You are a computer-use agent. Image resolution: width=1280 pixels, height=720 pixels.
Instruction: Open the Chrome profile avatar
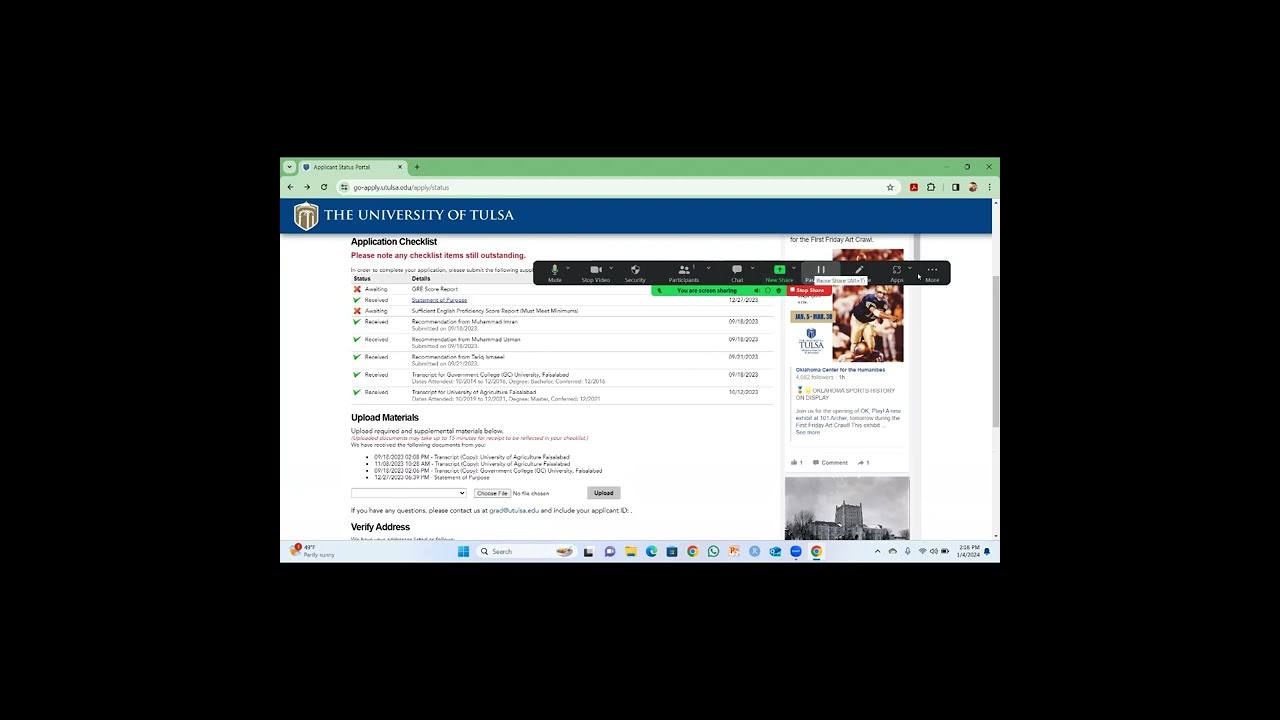pyautogui.click(x=972, y=187)
